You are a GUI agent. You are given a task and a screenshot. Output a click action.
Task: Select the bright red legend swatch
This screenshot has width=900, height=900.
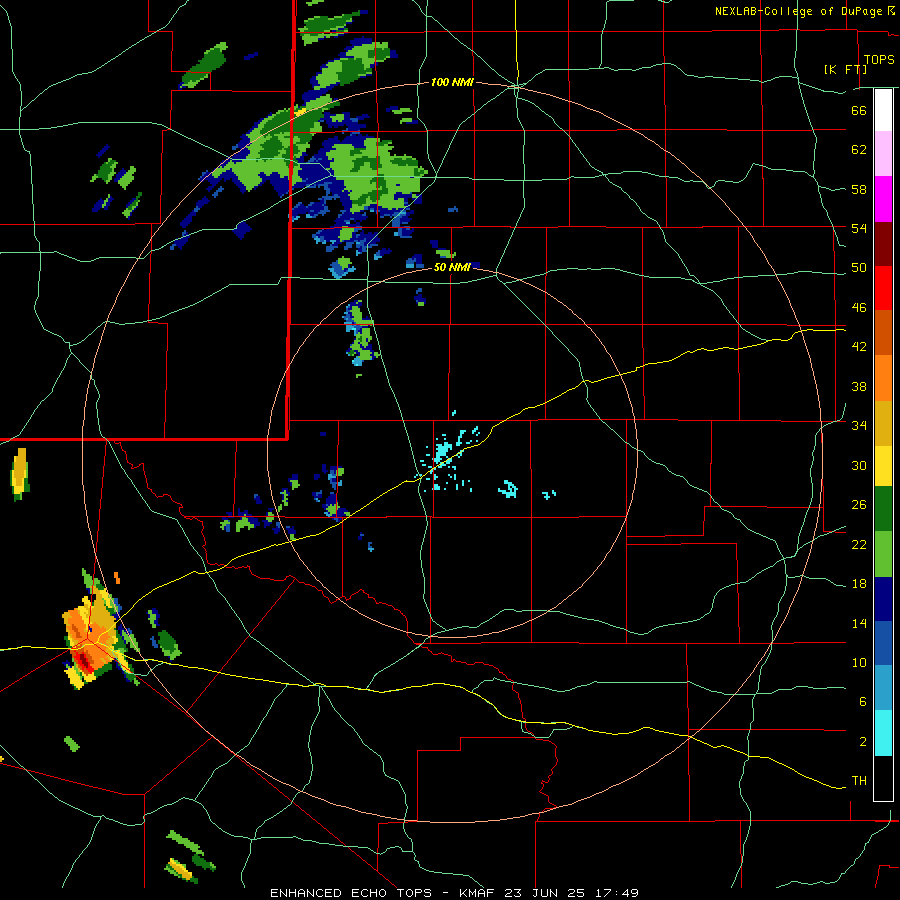(883, 288)
